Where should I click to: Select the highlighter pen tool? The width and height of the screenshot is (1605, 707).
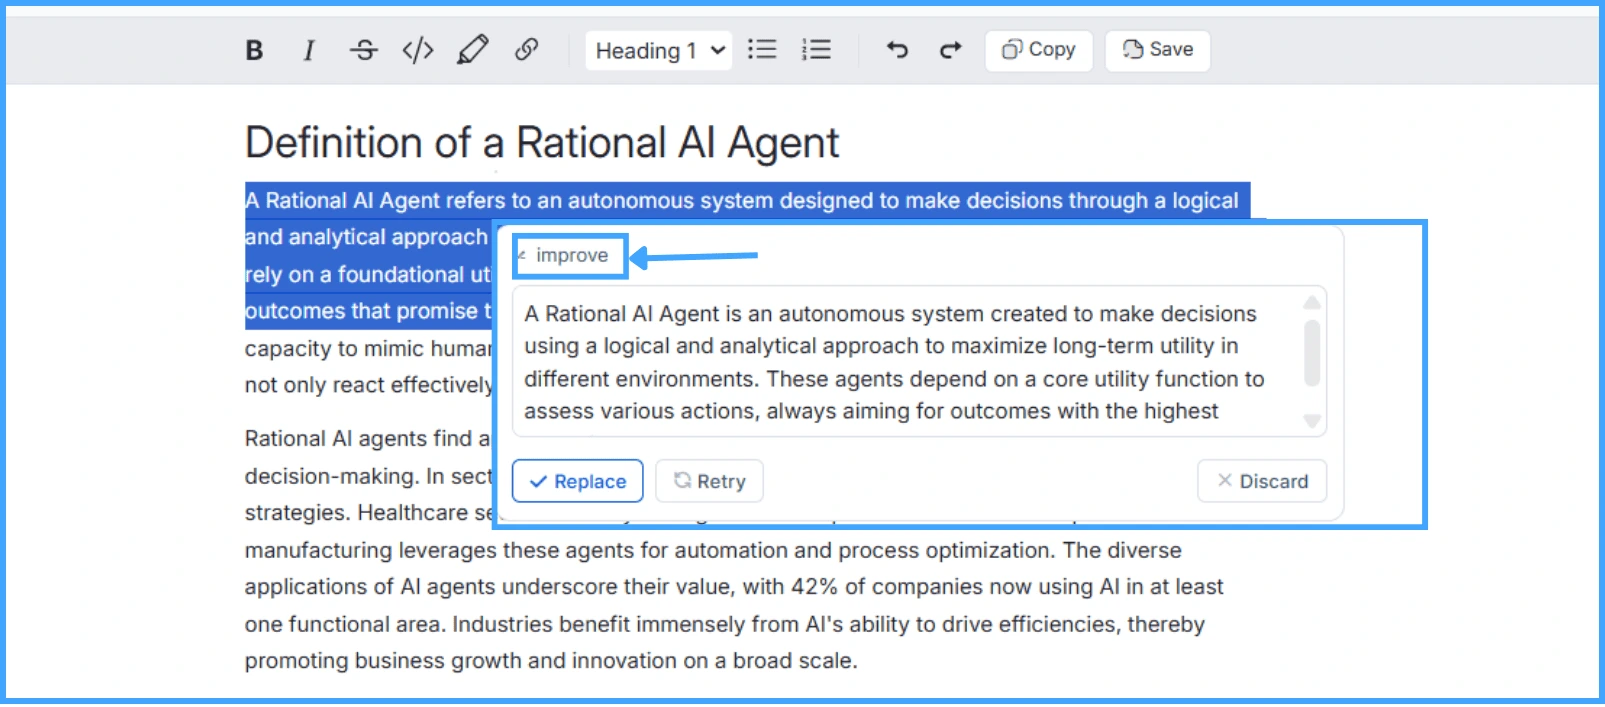coord(473,50)
